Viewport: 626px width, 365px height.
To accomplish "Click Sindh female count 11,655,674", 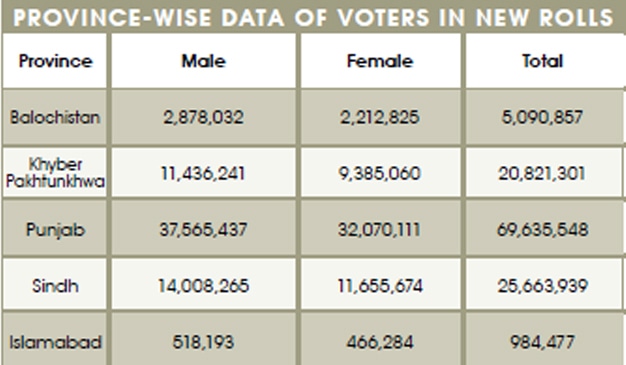I will click(x=380, y=286).
